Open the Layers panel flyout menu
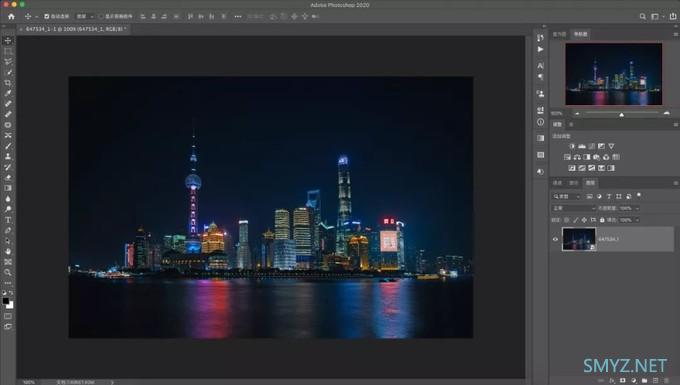 point(676,183)
